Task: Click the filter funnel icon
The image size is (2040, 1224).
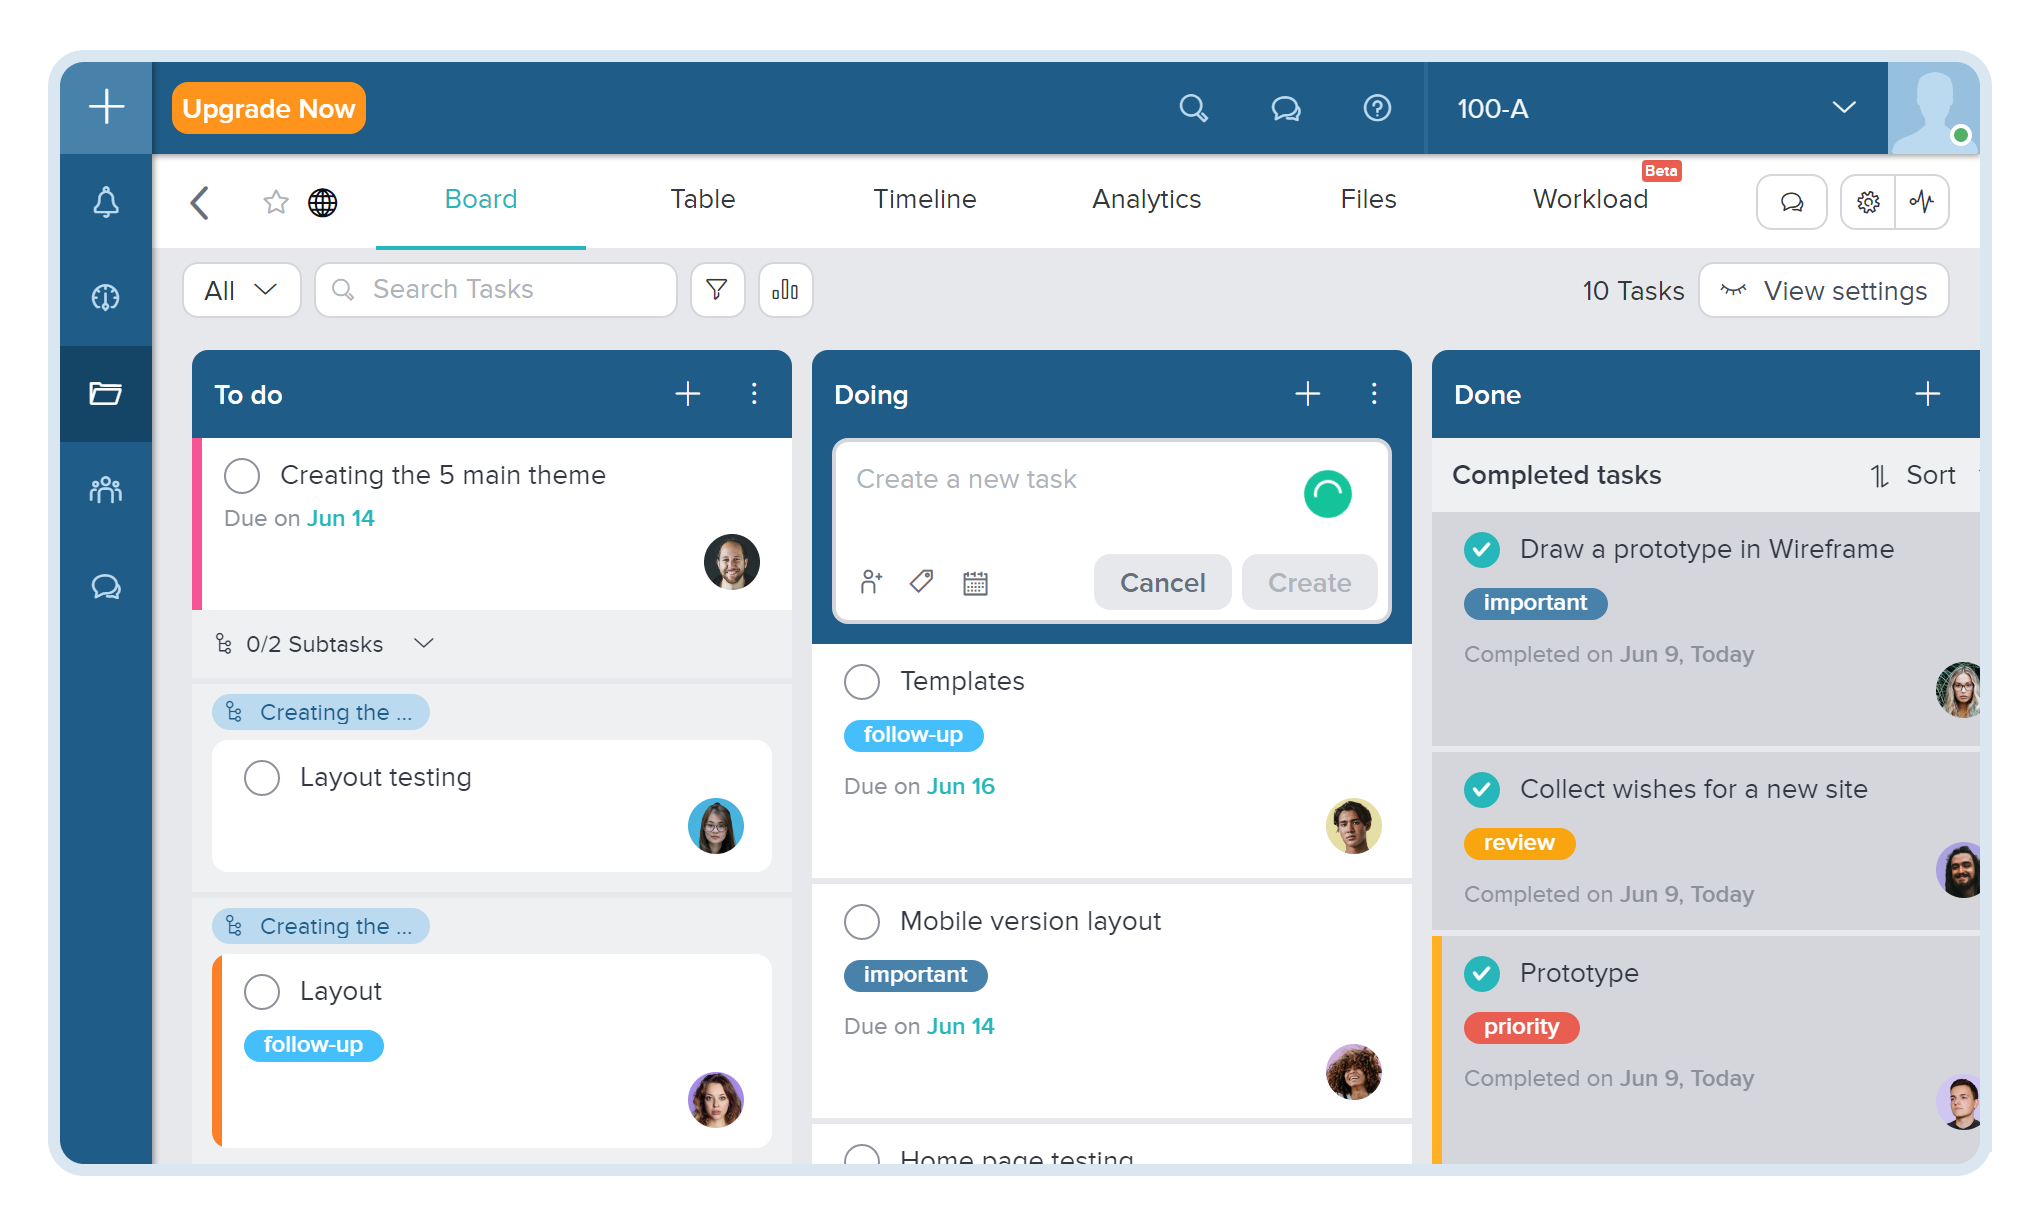Action: coord(717,290)
